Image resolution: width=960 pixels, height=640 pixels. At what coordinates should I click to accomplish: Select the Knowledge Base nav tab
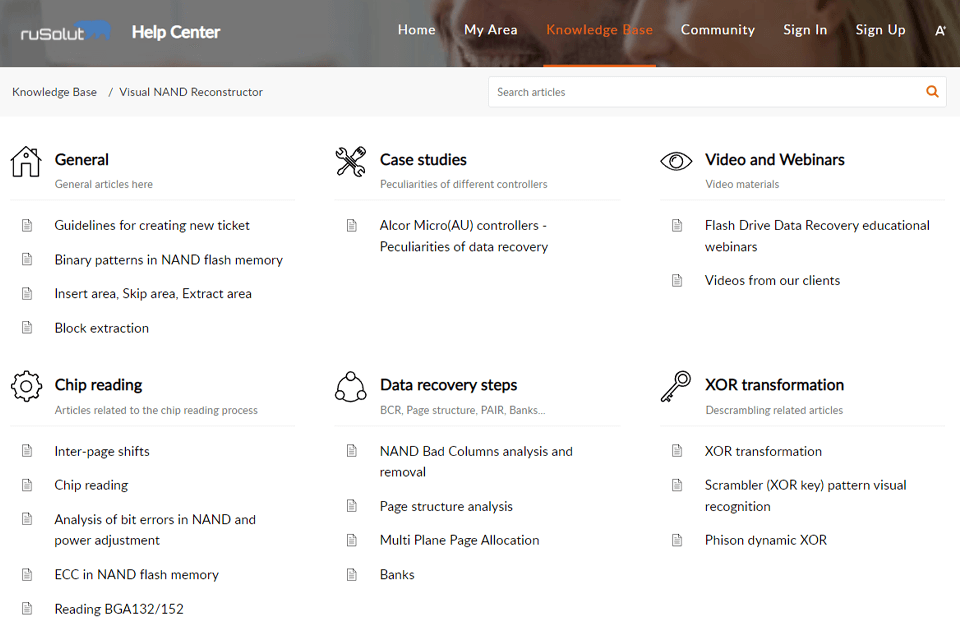[599, 30]
